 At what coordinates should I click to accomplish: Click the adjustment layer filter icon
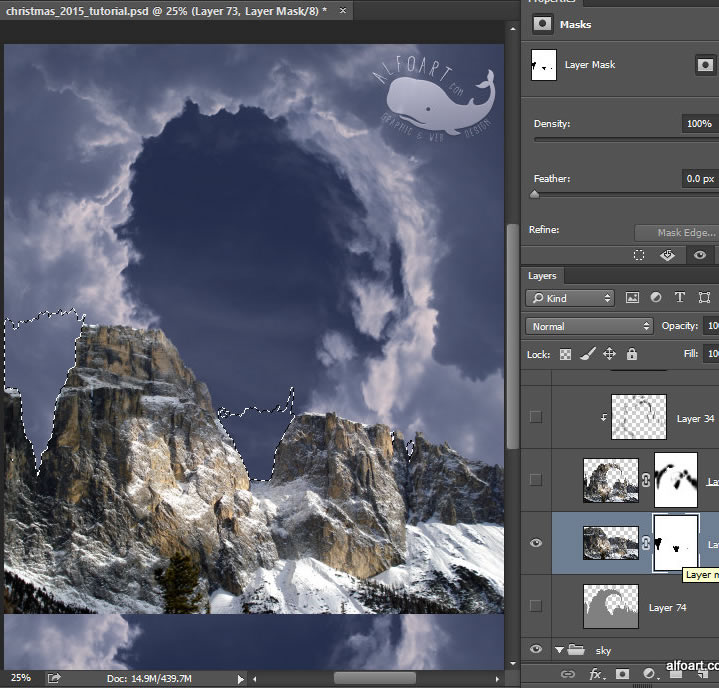coord(656,298)
